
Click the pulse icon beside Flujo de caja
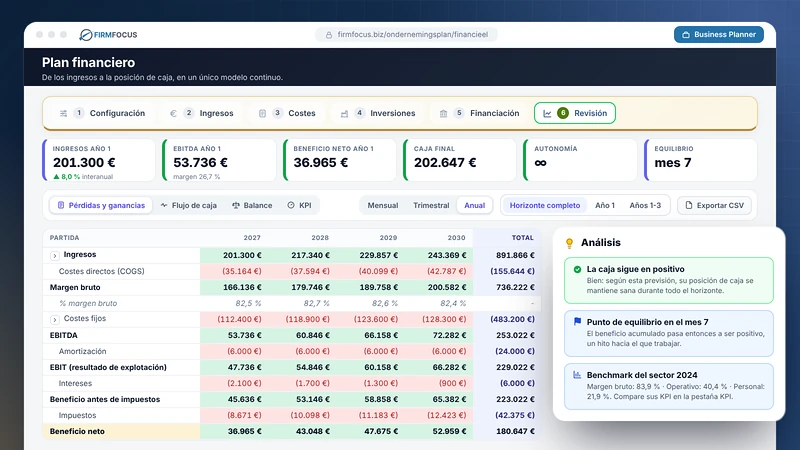tap(164, 205)
